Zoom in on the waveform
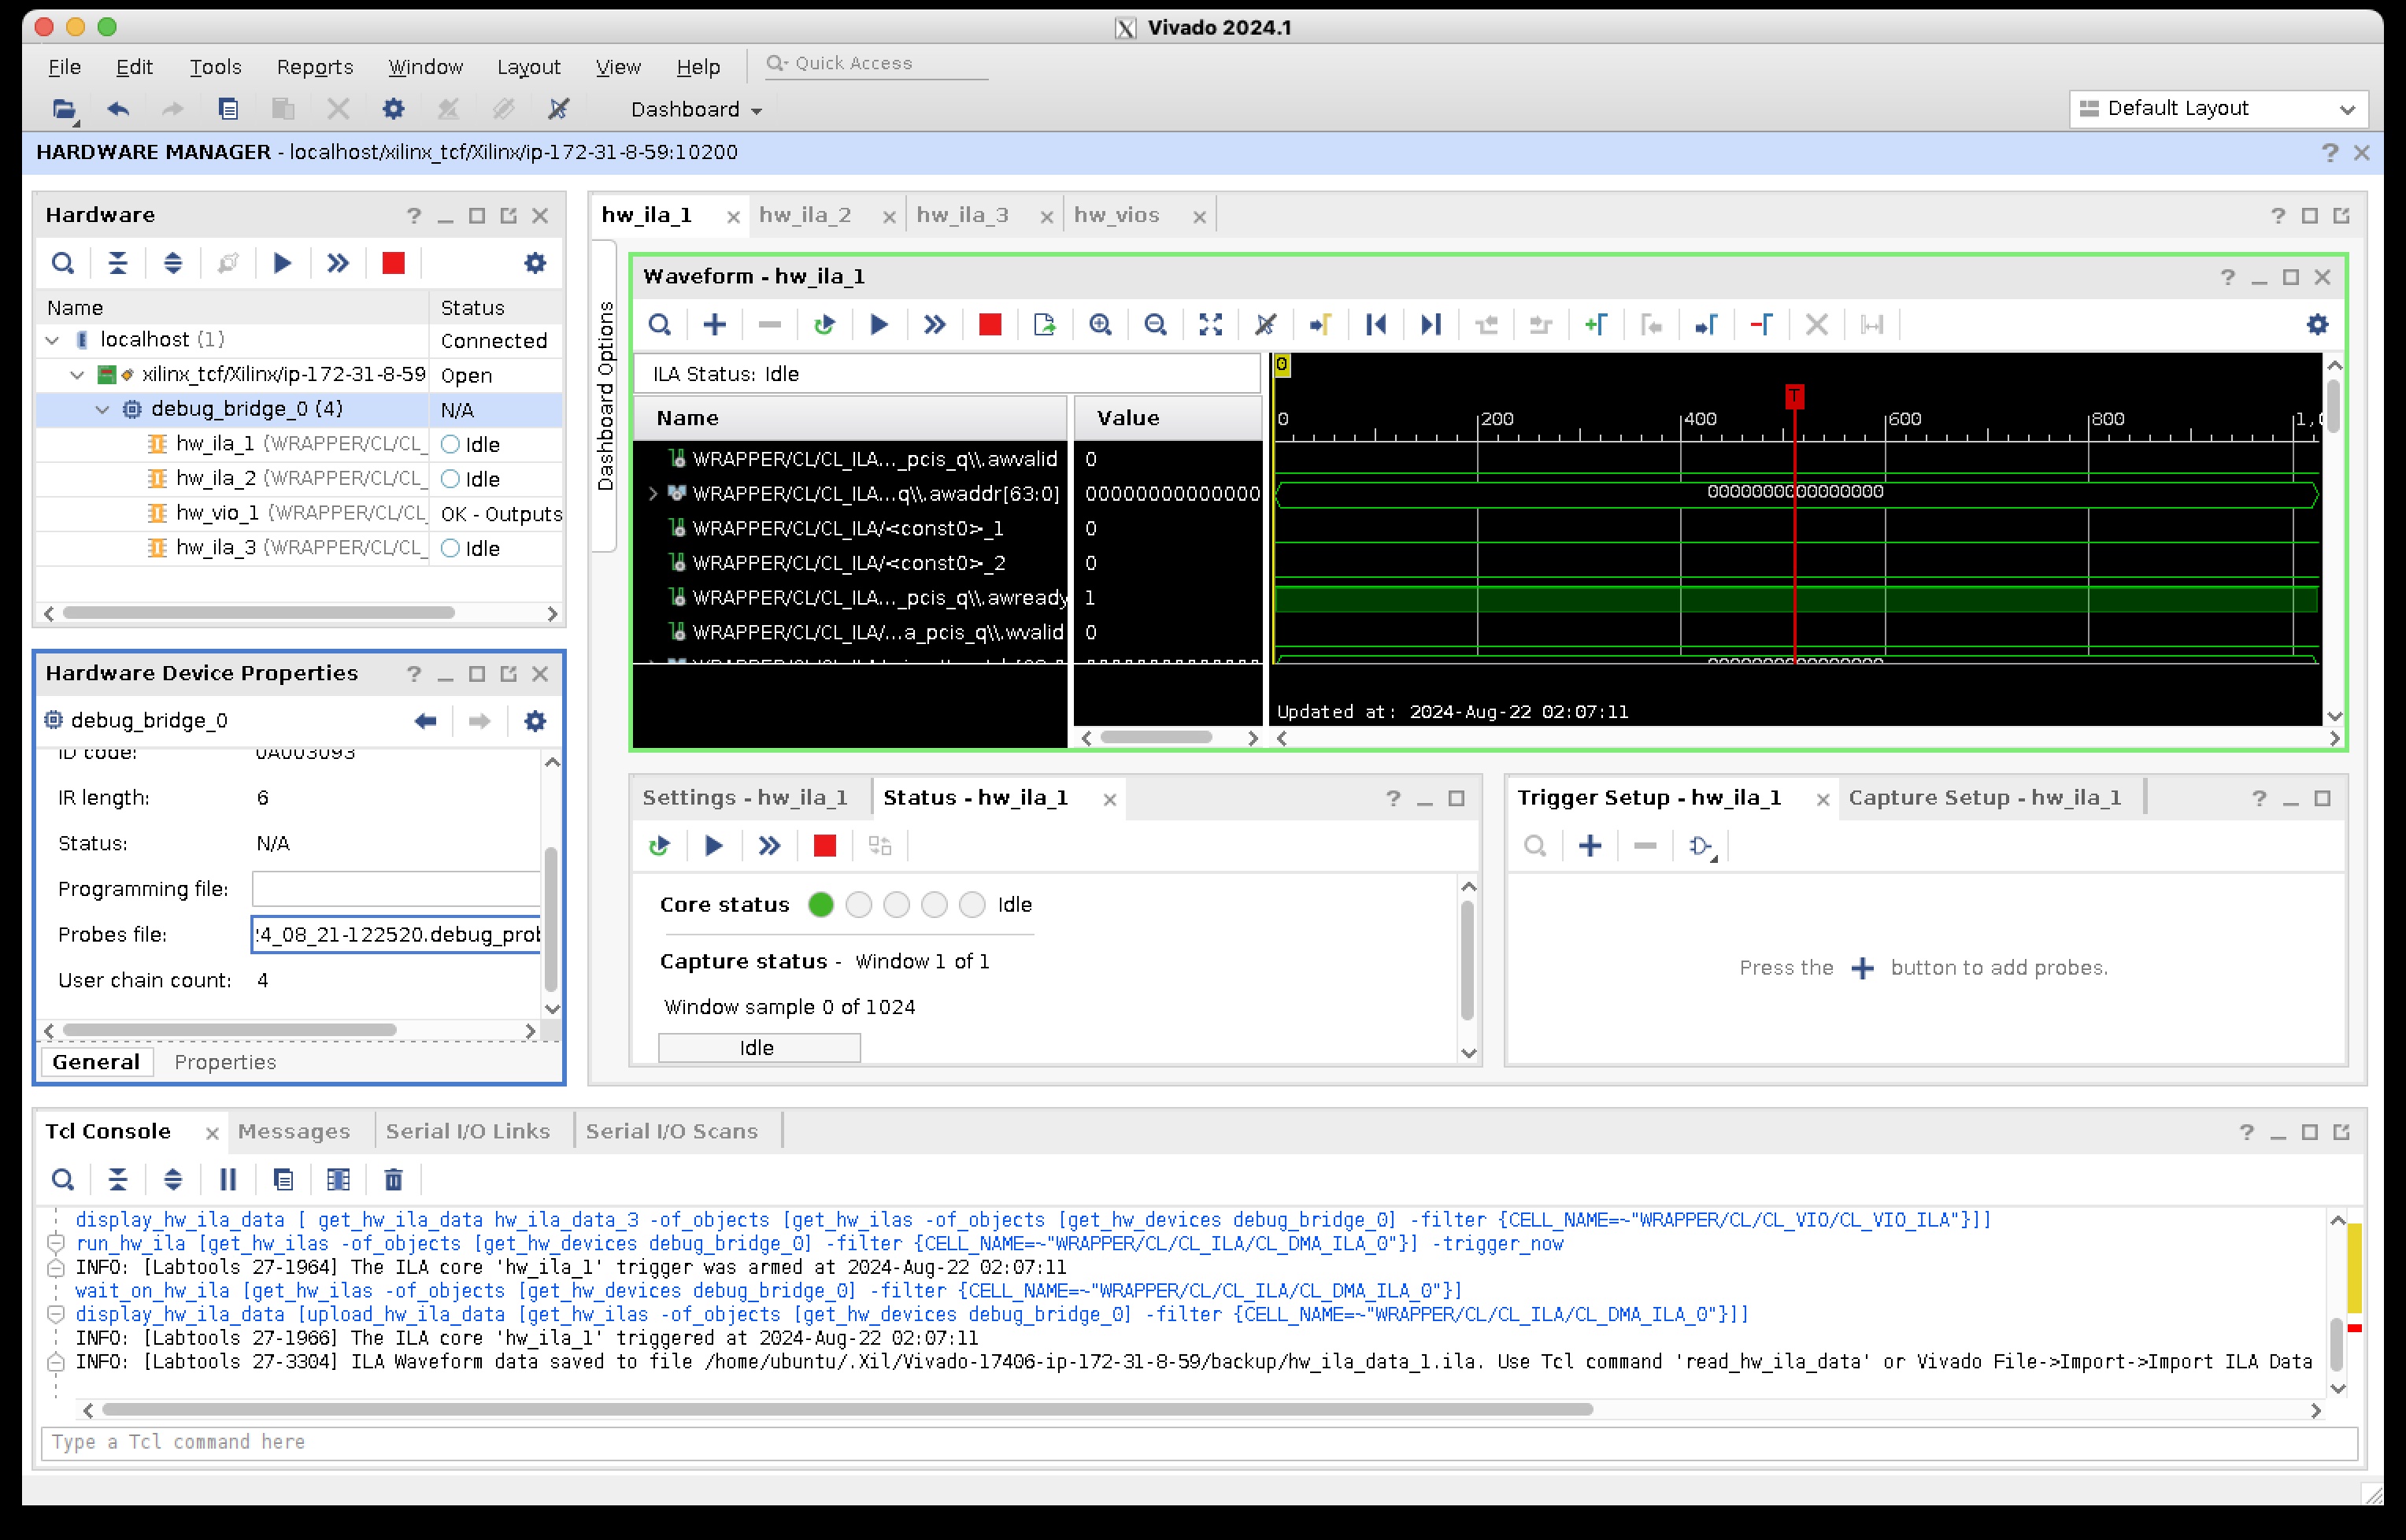2406x1540 pixels. click(1100, 325)
